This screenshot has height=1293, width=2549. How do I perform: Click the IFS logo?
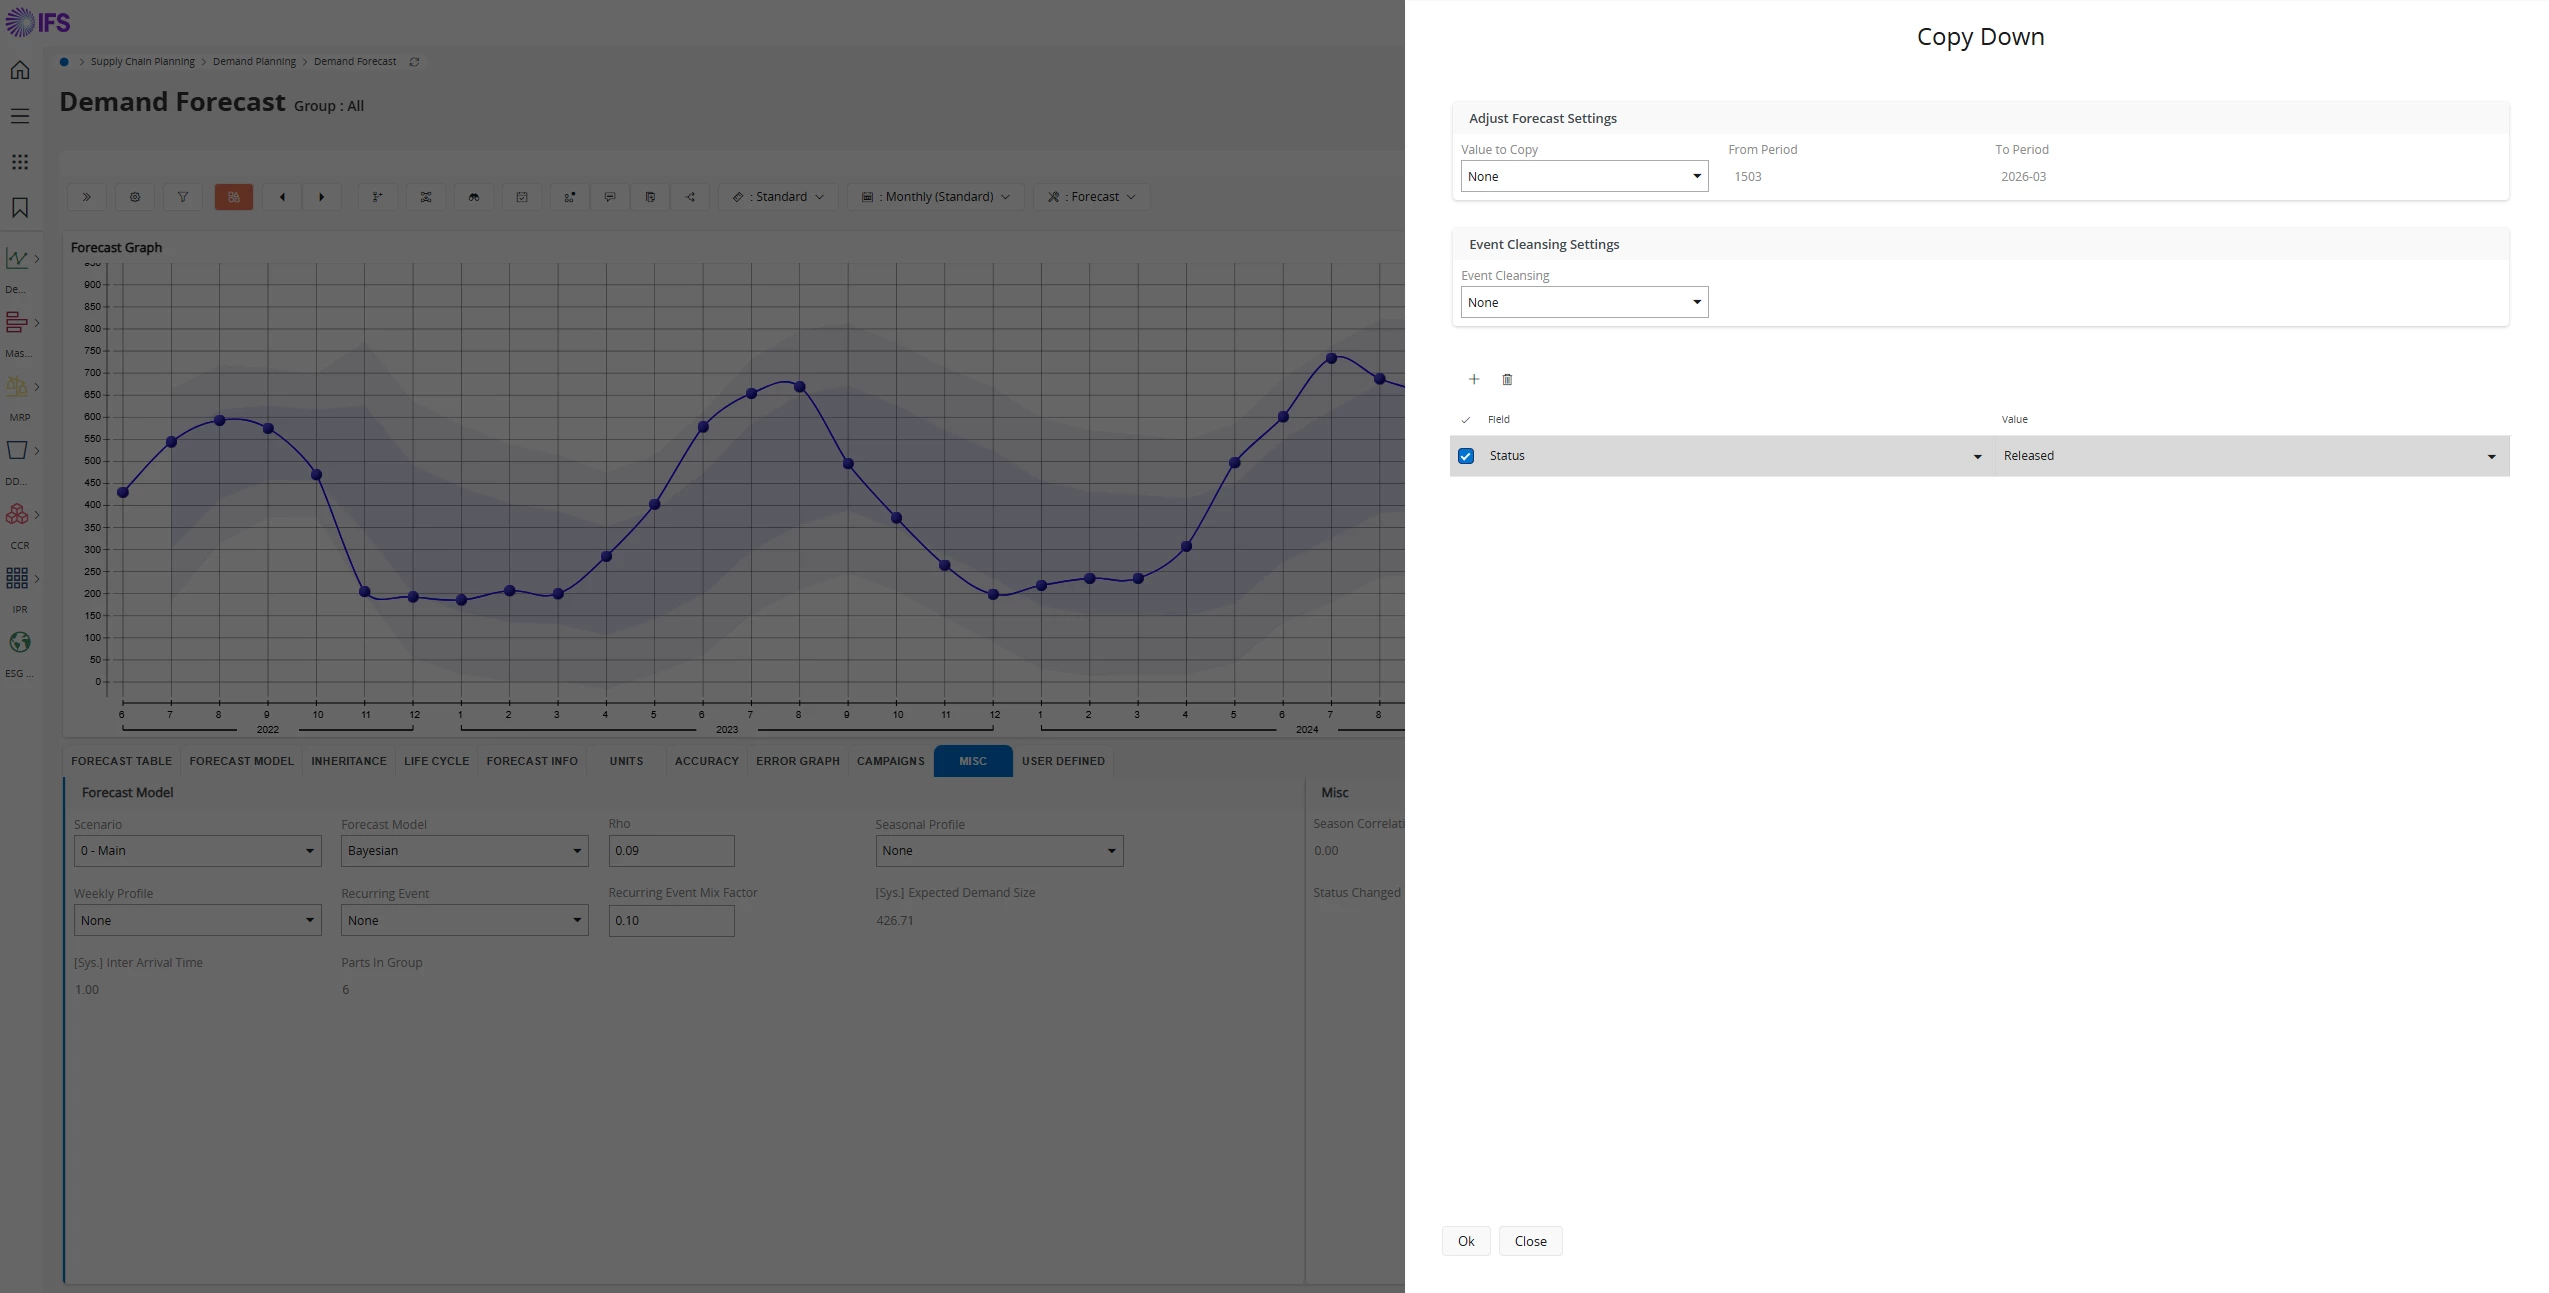pos(38,21)
